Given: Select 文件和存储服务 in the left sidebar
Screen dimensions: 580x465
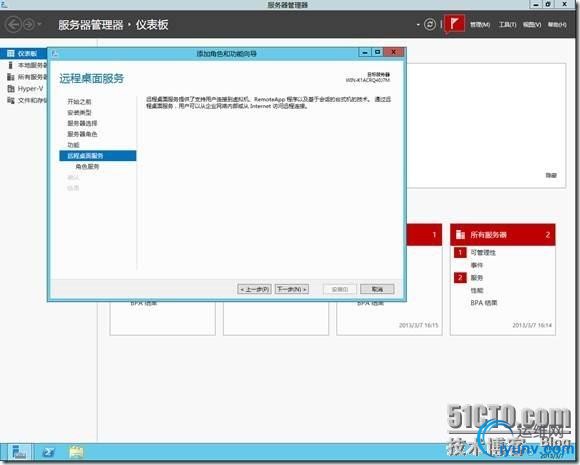Looking at the screenshot, I should pos(23,100).
